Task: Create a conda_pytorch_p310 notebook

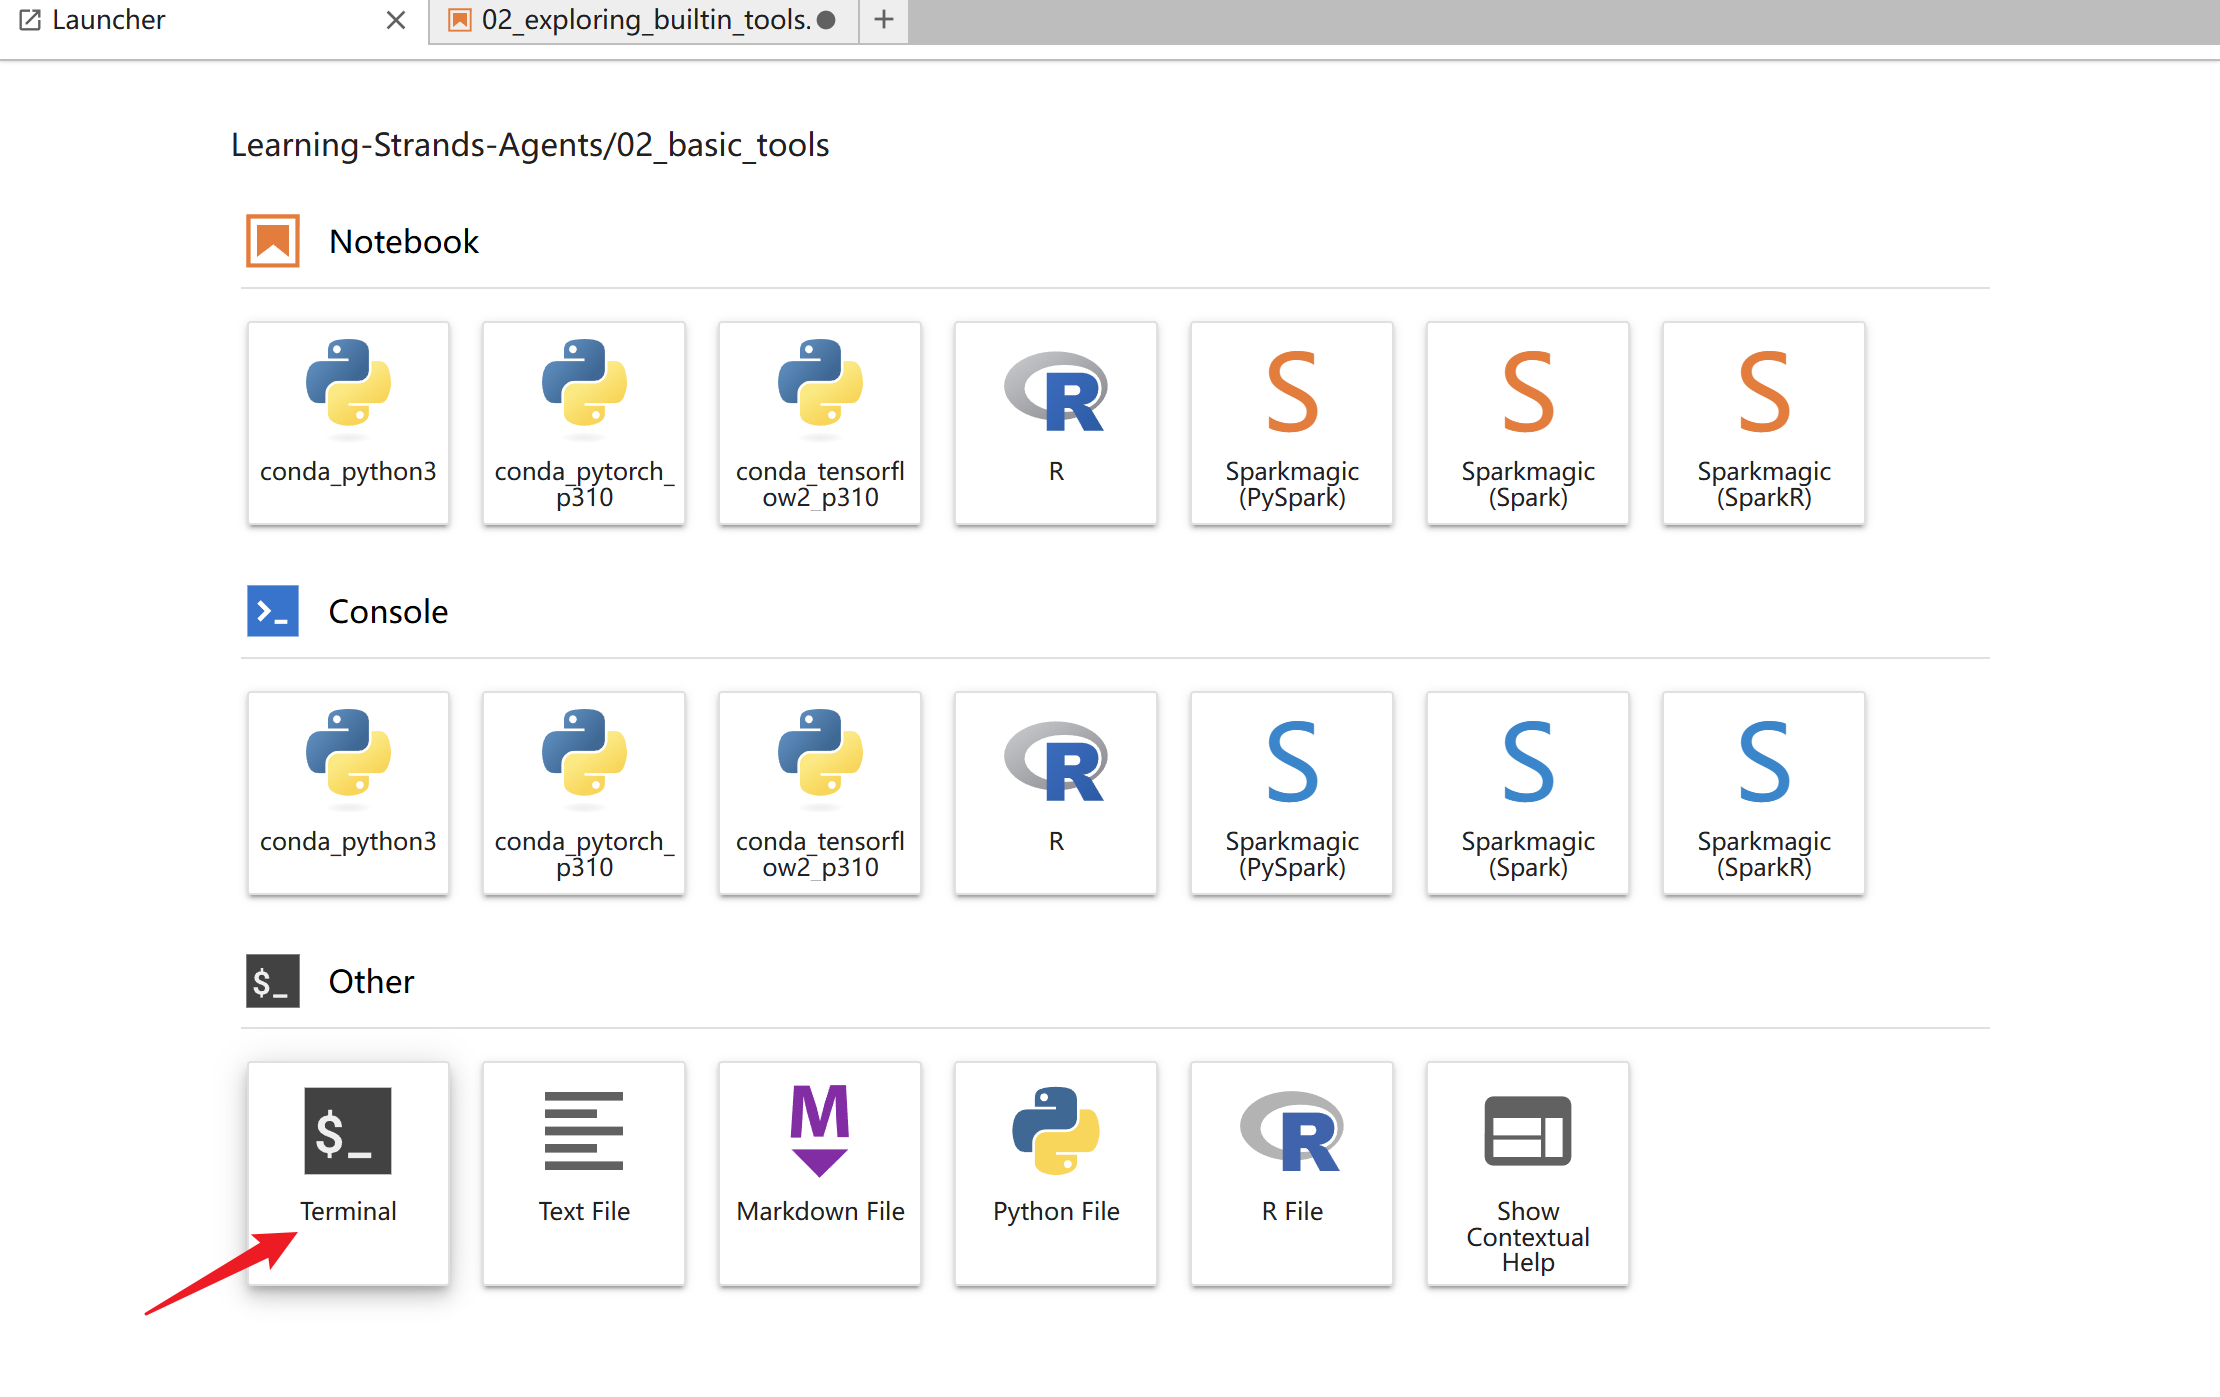Action: [x=584, y=422]
